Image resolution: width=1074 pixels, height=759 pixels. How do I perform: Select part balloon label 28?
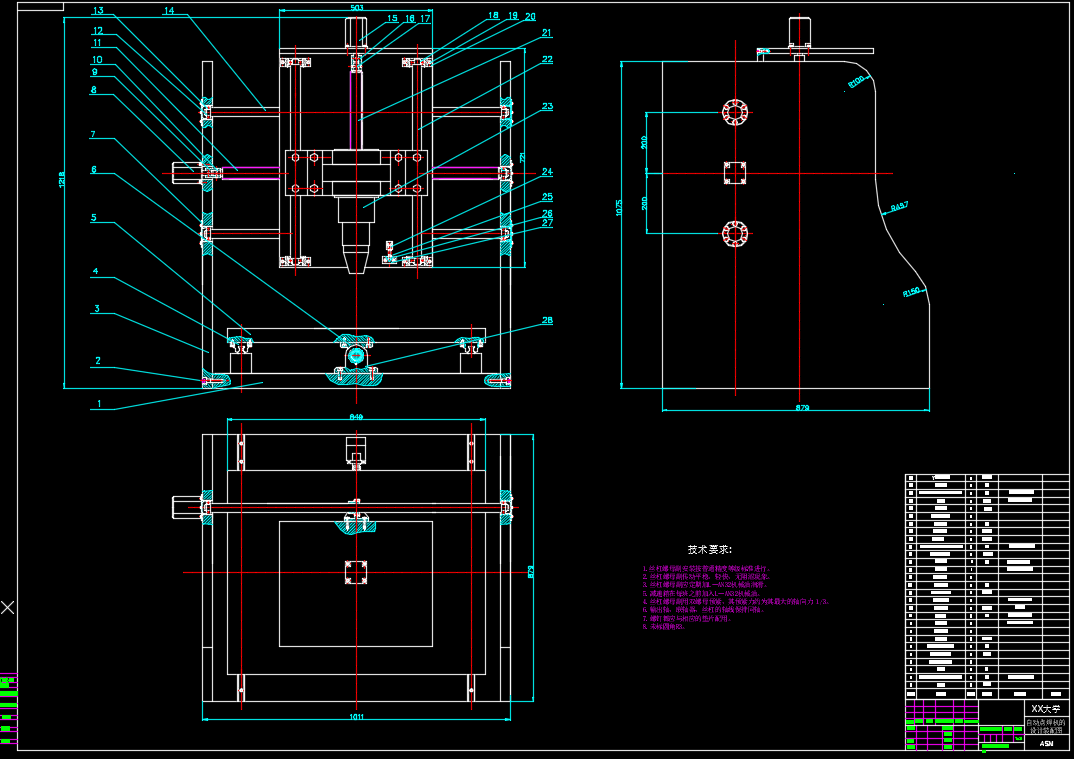point(547,321)
